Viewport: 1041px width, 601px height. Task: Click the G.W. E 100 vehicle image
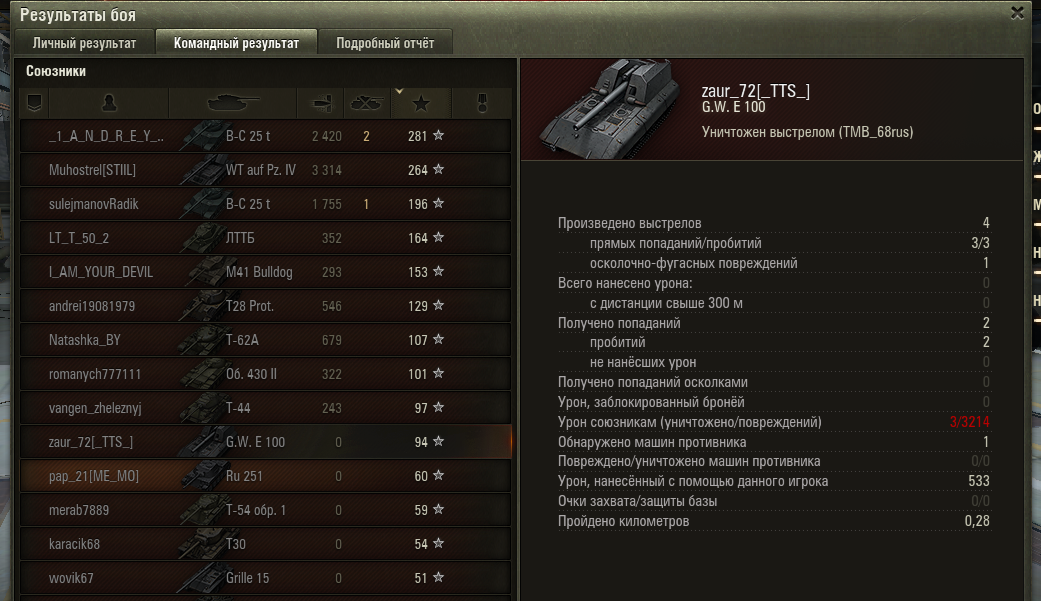pyautogui.click(x=607, y=110)
